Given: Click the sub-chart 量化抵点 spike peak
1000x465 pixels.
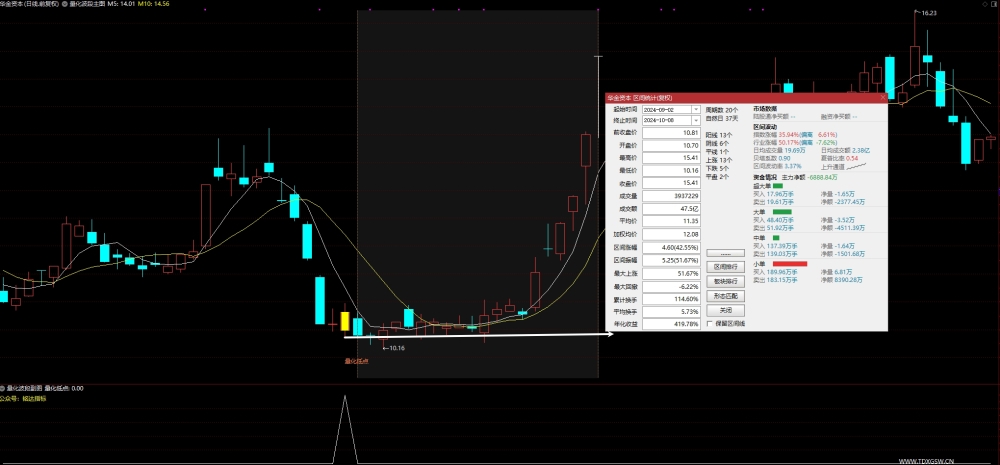Looking at the screenshot, I should [x=345, y=397].
